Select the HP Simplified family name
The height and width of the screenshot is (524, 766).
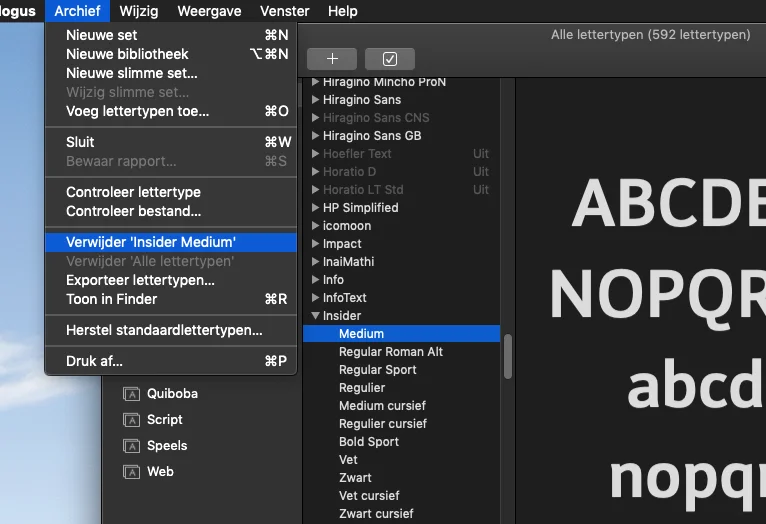(x=361, y=208)
